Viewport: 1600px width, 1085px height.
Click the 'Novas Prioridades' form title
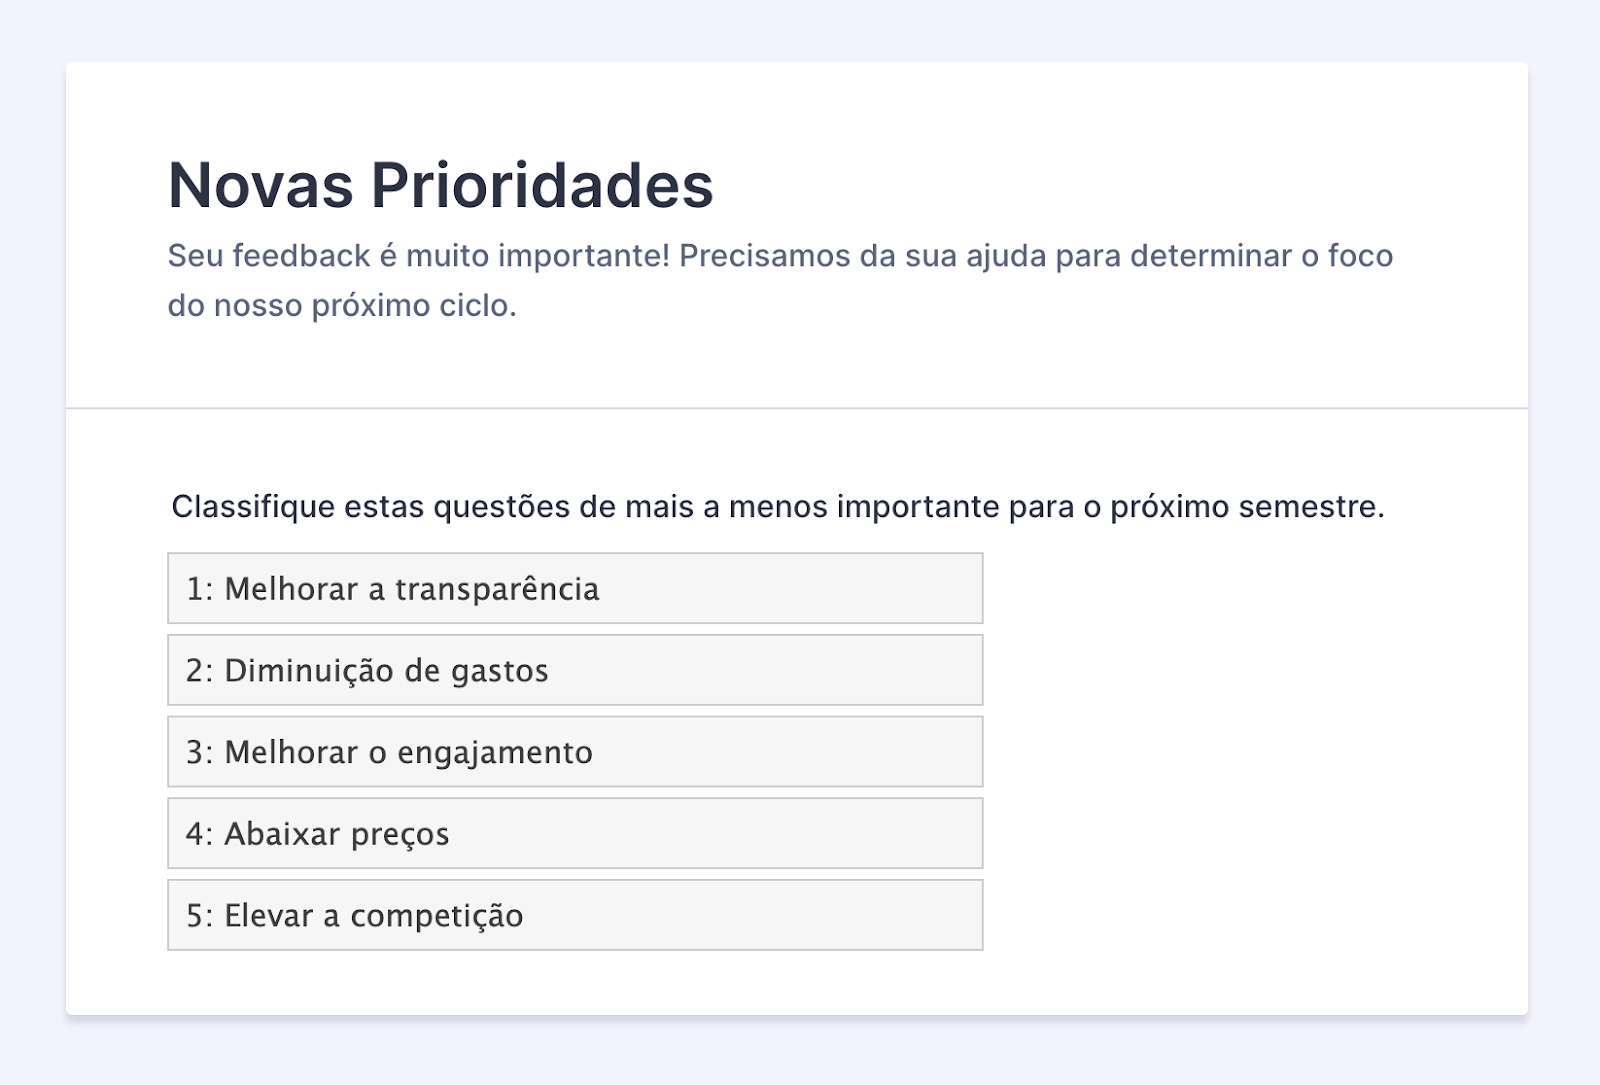pyautogui.click(x=440, y=186)
